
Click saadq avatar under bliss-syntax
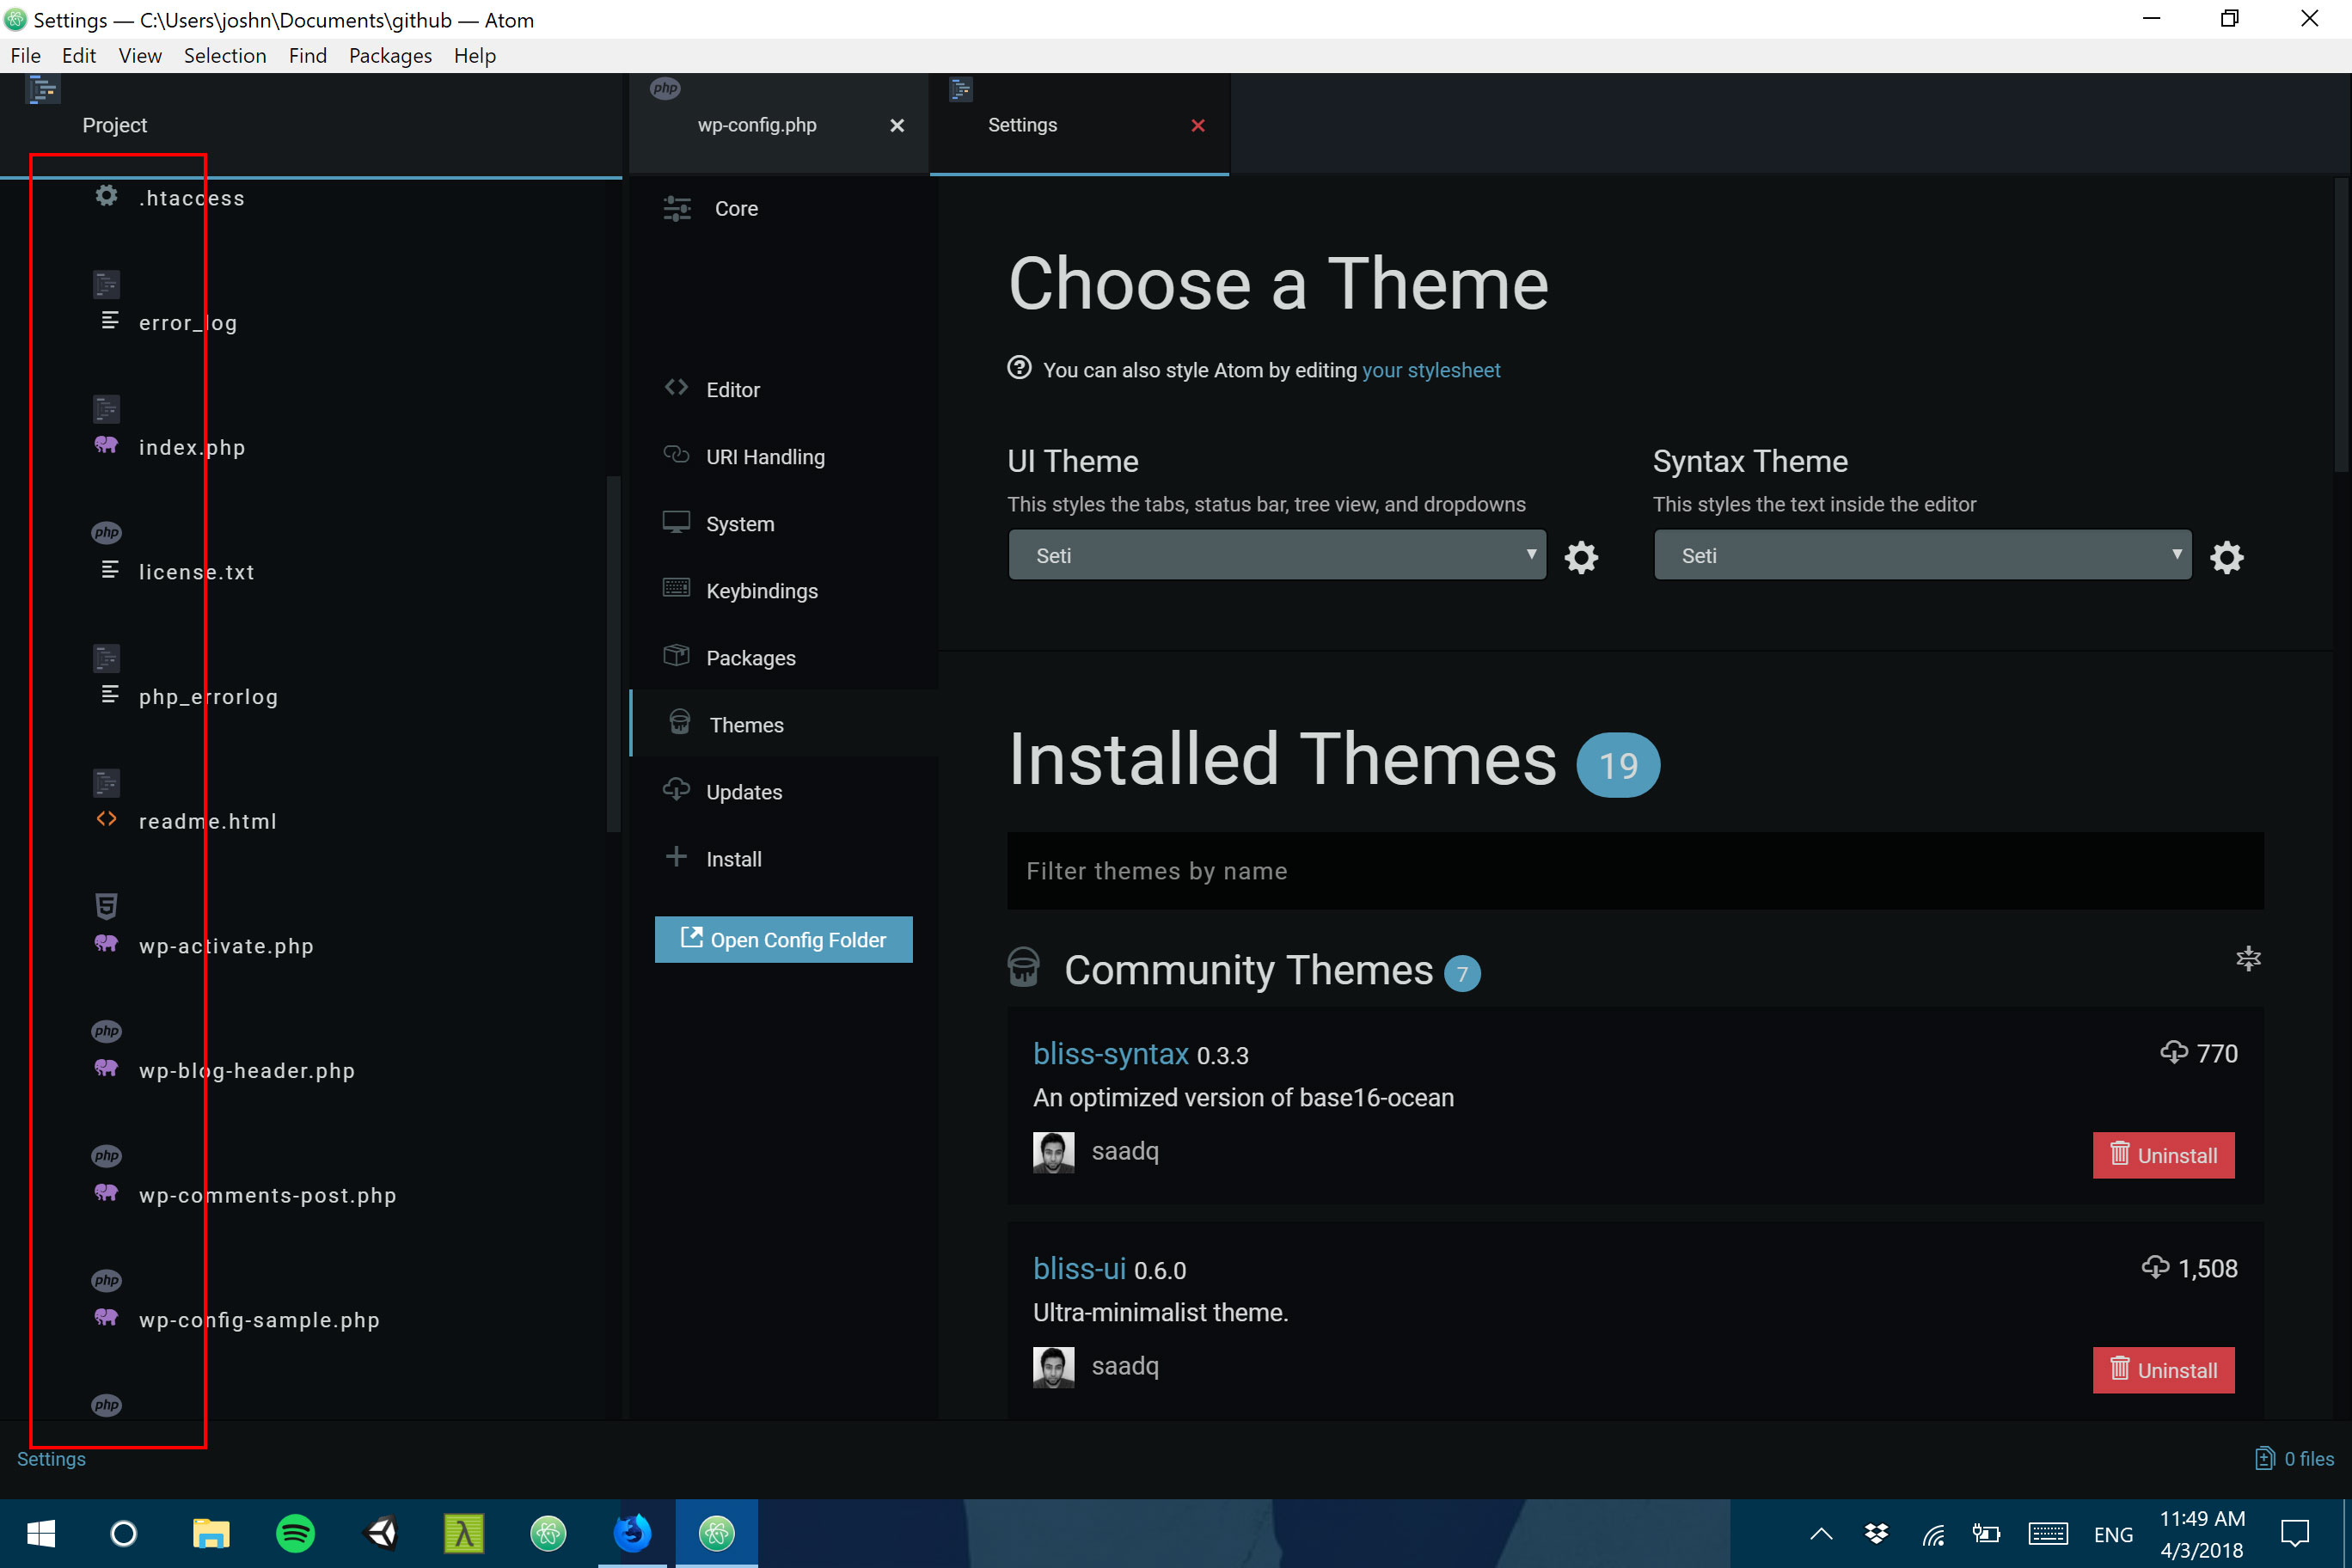point(1053,1152)
